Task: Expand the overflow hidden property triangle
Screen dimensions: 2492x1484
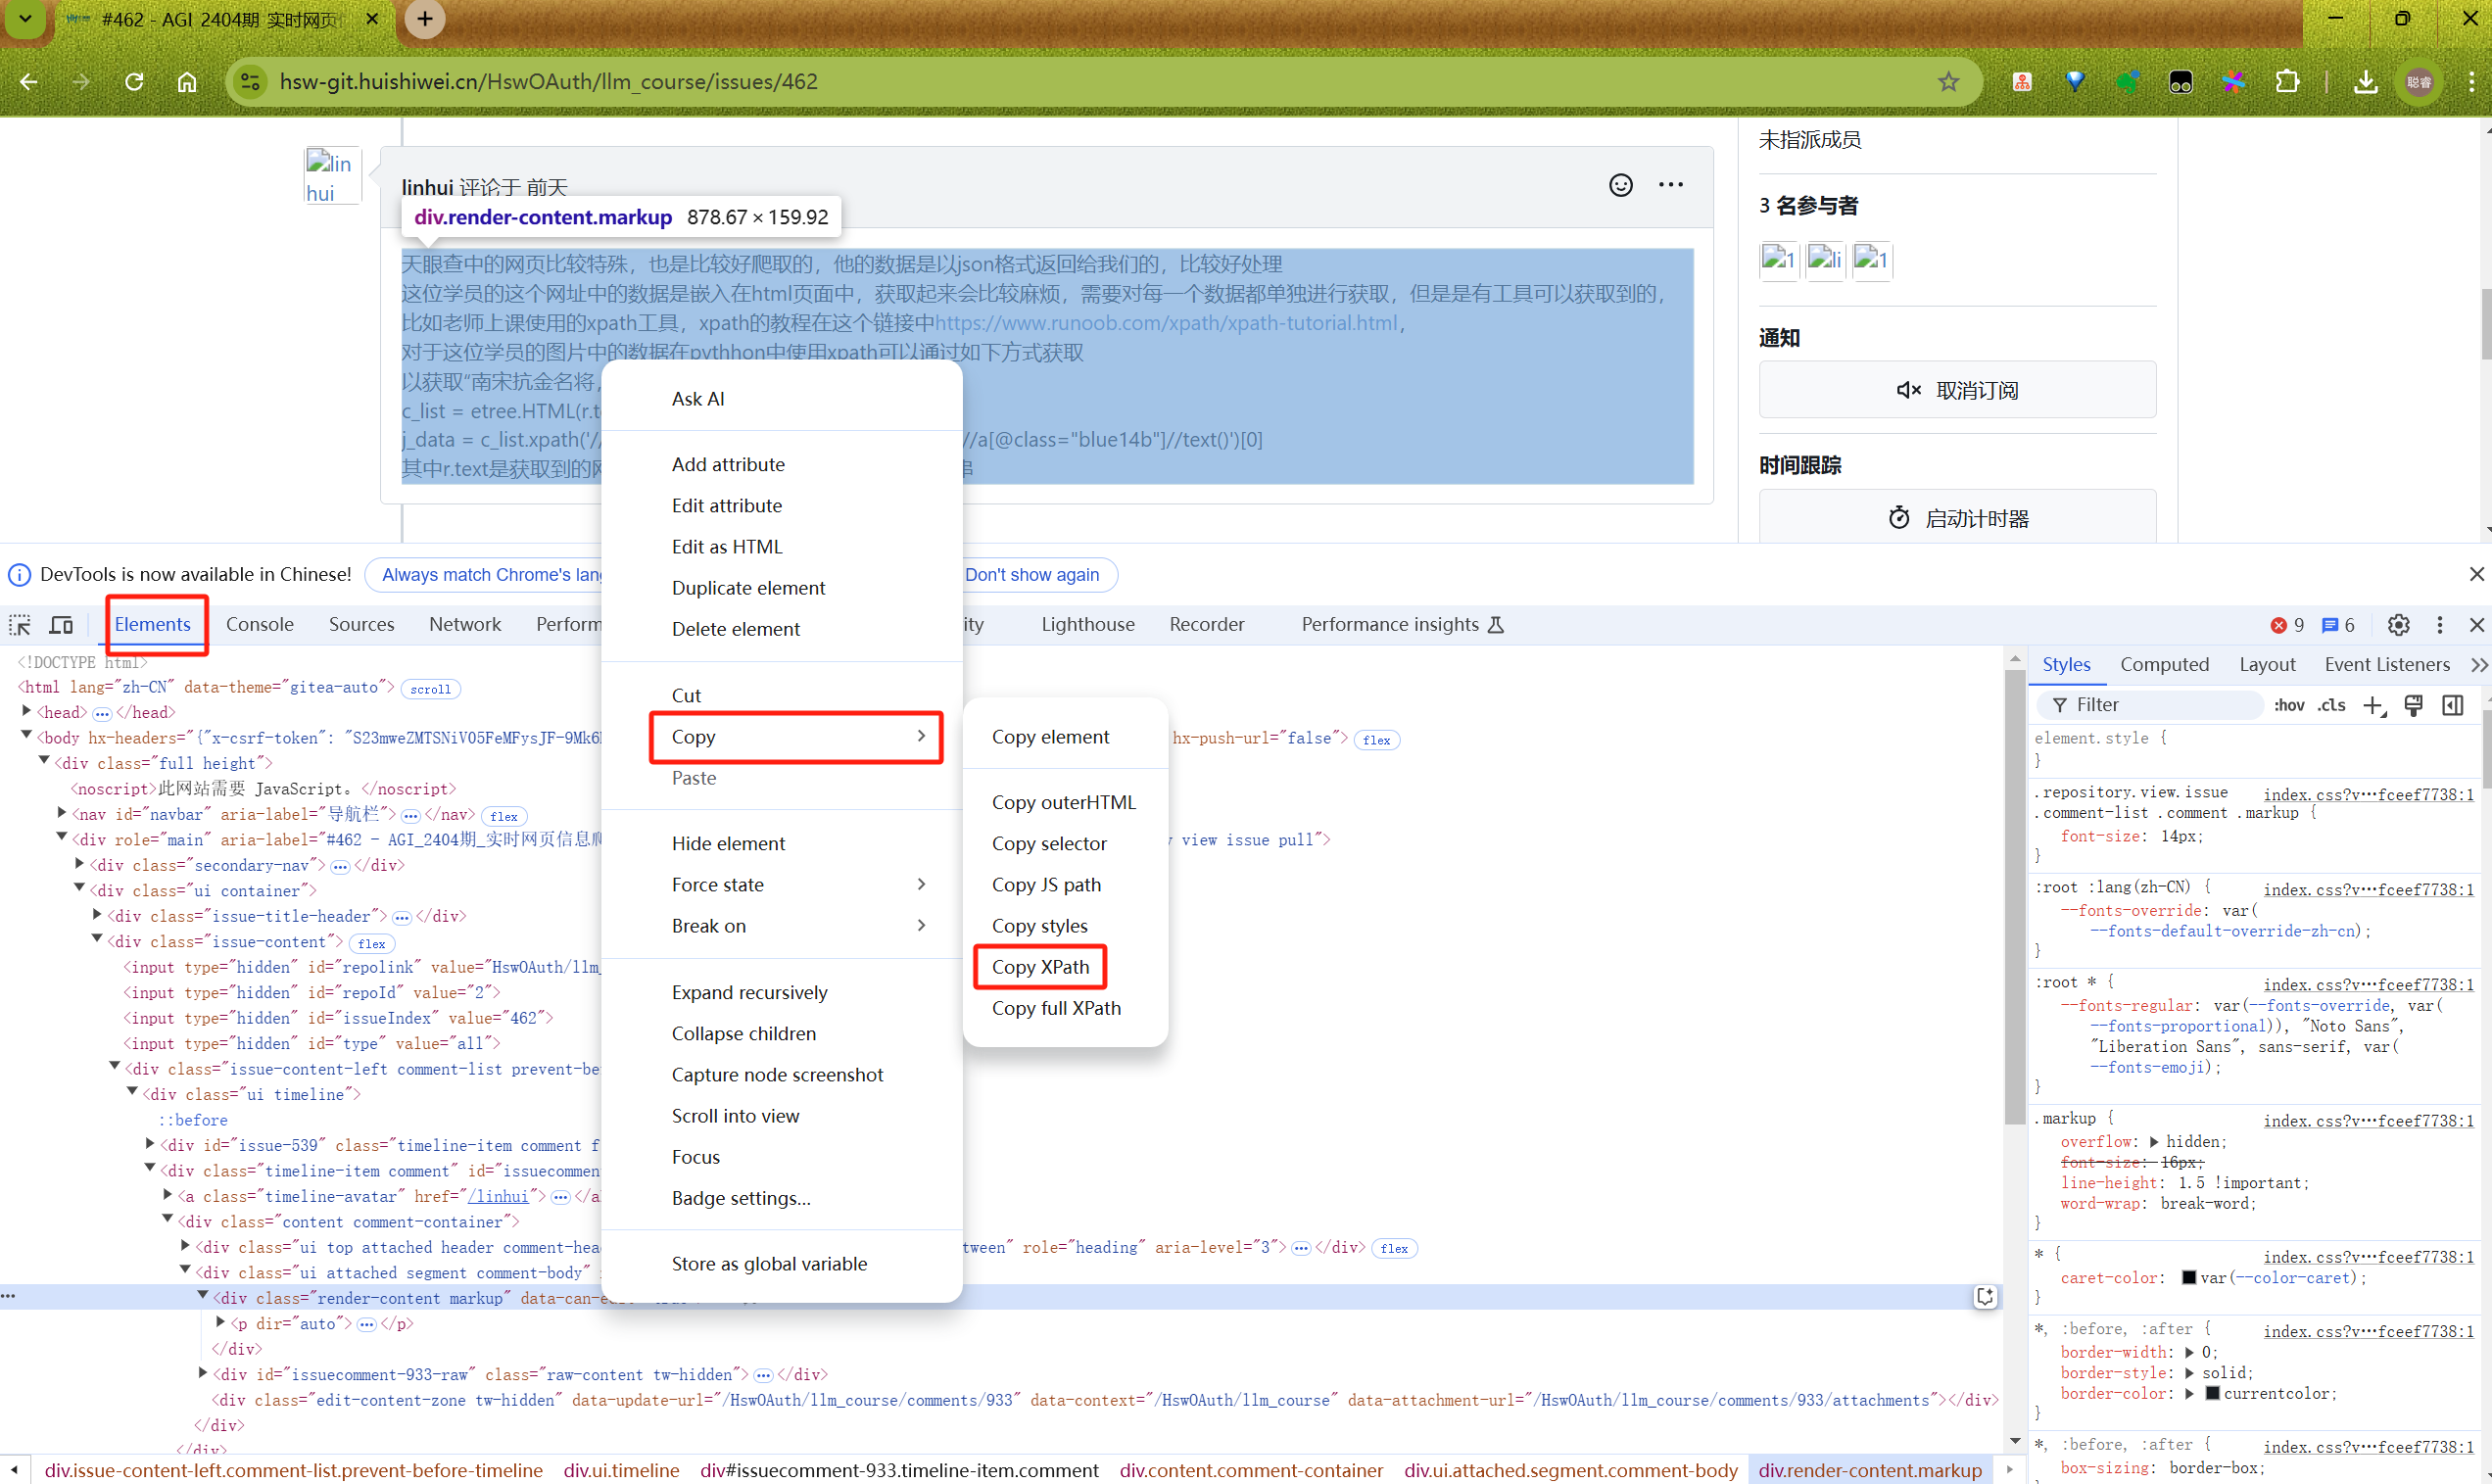Action: pos(2154,1142)
